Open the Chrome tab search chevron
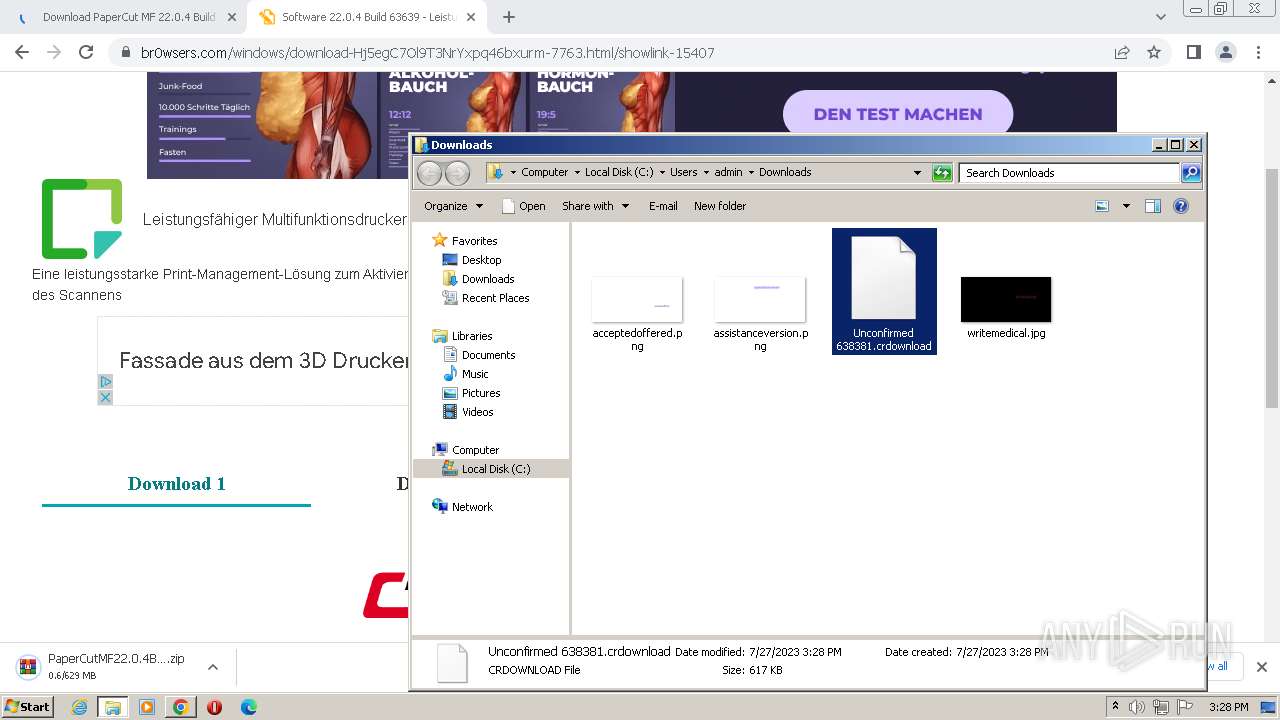Viewport: 1280px width, 720px height. point(1161,17)
